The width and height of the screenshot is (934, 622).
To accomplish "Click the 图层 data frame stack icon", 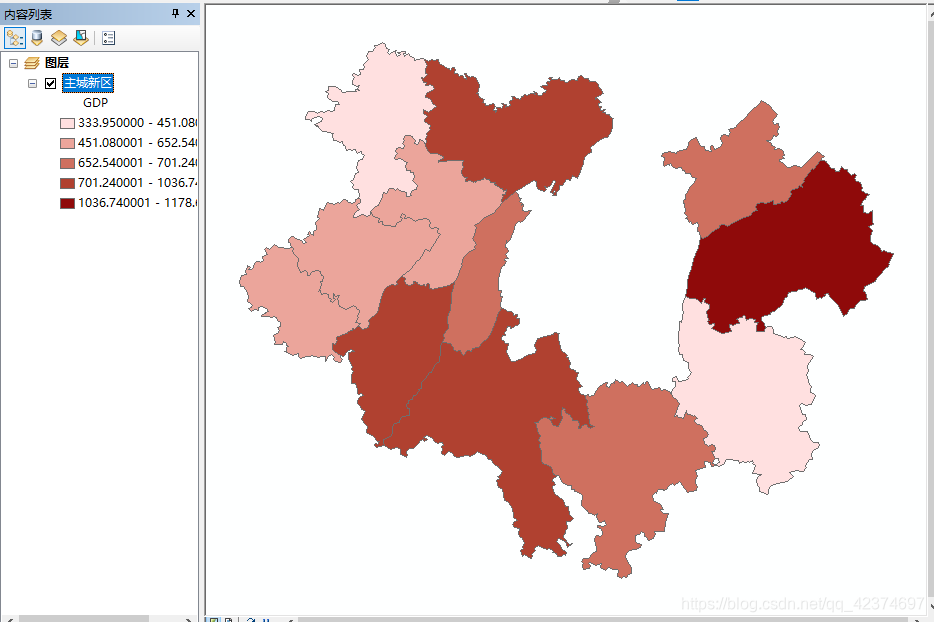I will pyautogui.click(x=32, y=63).
